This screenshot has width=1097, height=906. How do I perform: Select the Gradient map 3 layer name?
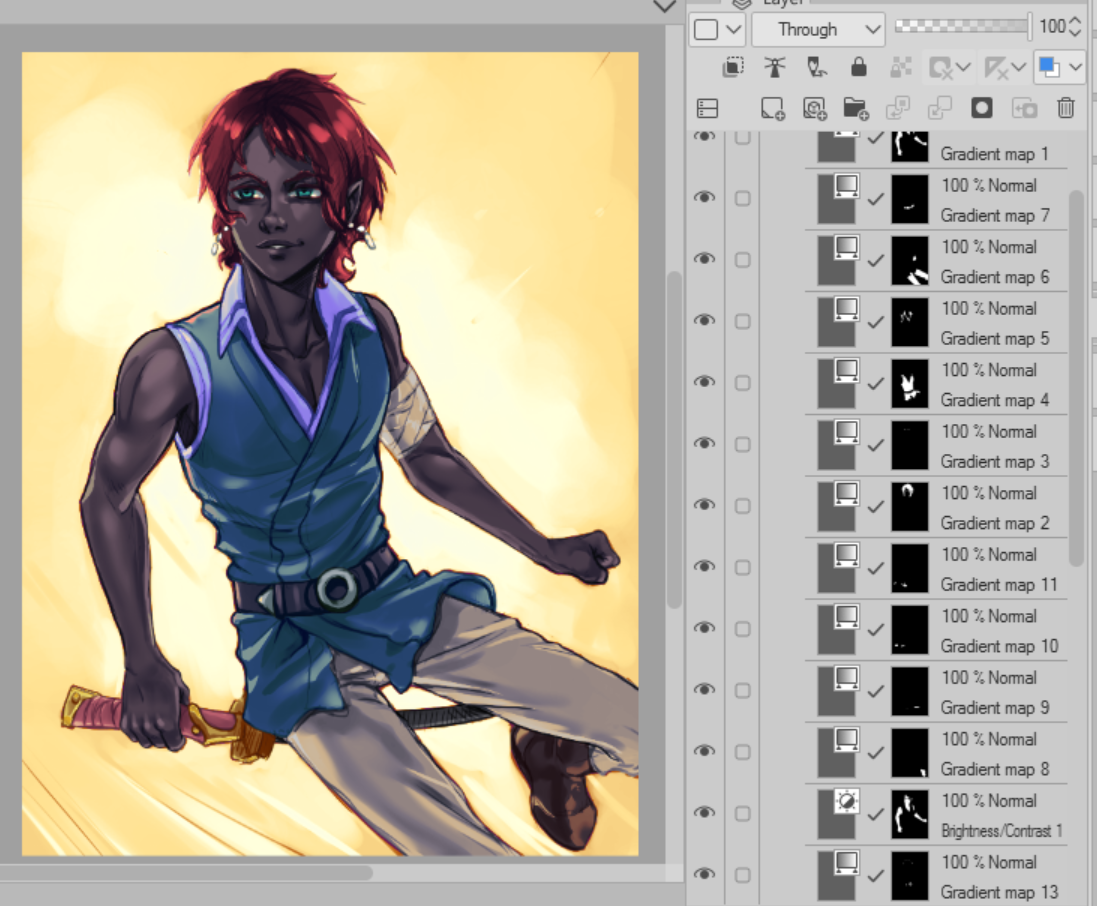pyautogui.click(x=995, y=462)
